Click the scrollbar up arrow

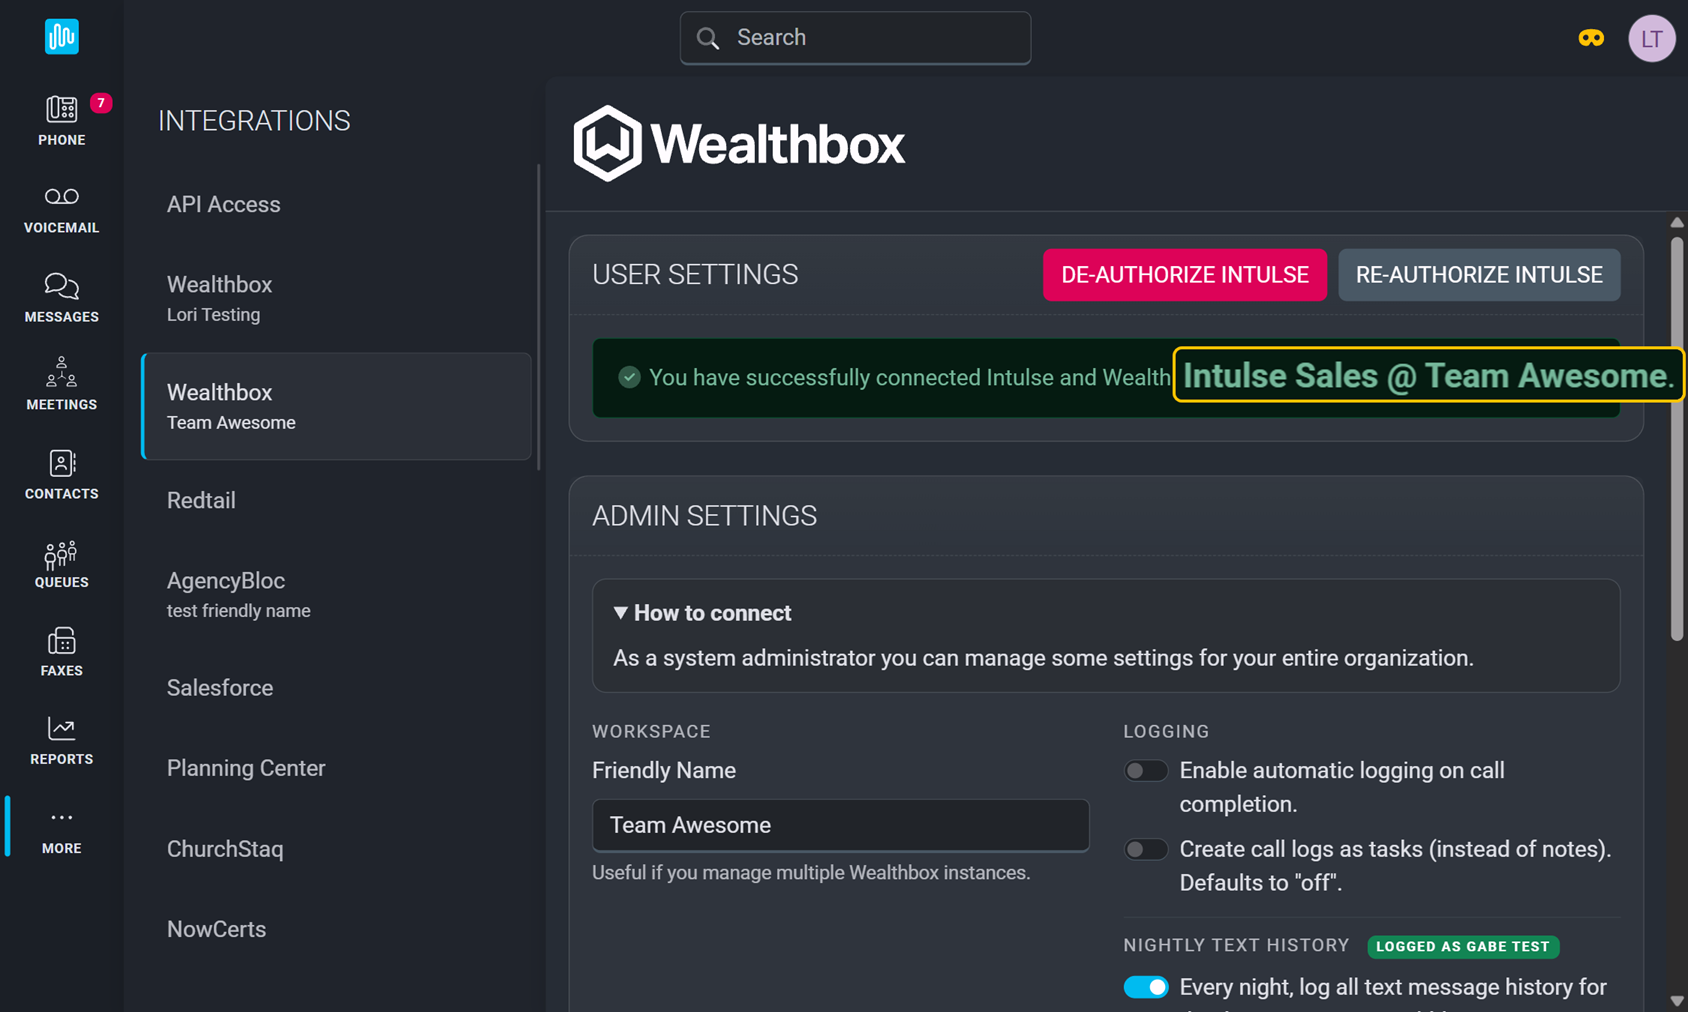pyautogui.click(x=1677, y=222)
